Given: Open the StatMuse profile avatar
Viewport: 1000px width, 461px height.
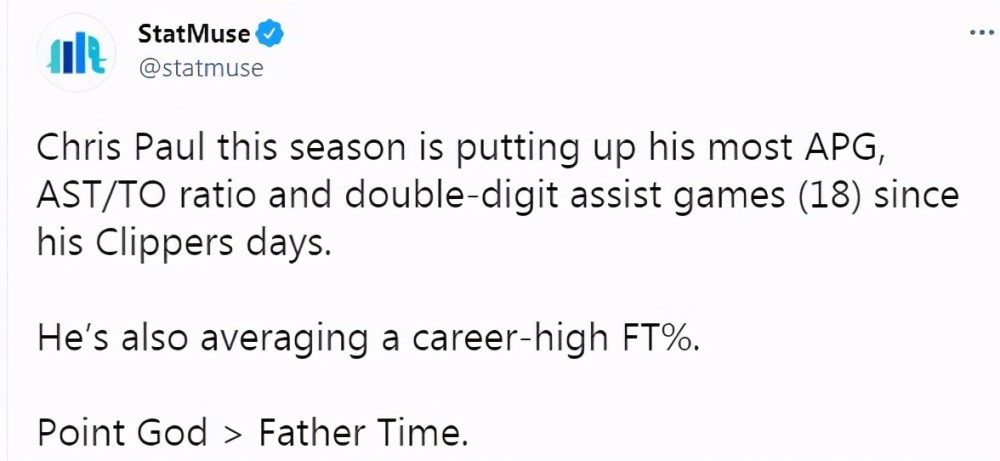Looking at the screenshot, I should [76, 54].
